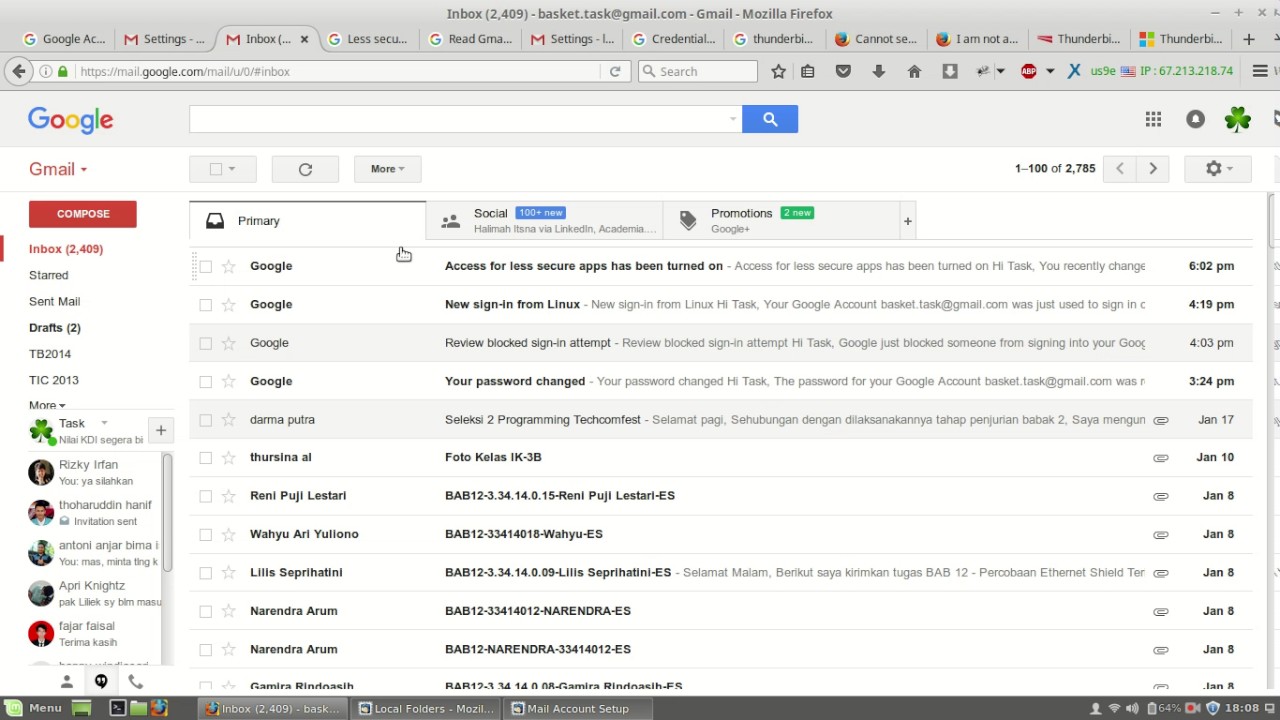Star the Foto Kelas IK-3B email
1280x720 pixels.
point(229,457)
